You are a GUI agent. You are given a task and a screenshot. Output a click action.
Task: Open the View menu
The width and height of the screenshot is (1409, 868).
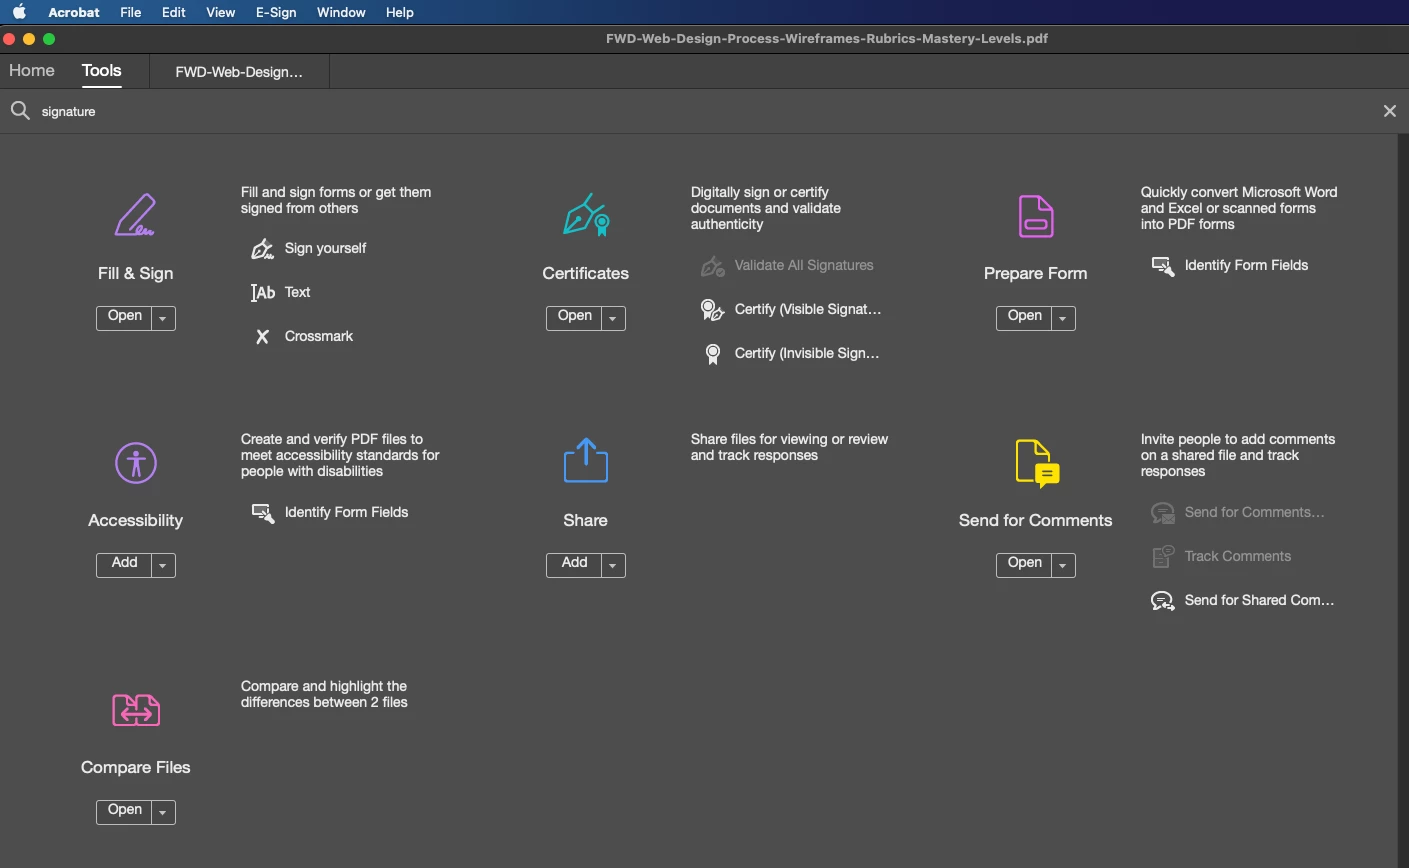coord(220,12)
